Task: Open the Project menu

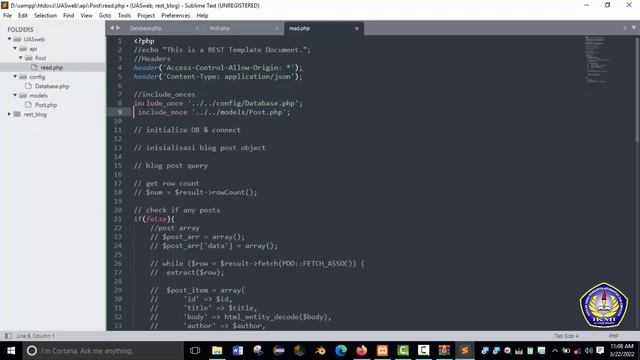Action: pyautogui.click(x=146, y=16)
